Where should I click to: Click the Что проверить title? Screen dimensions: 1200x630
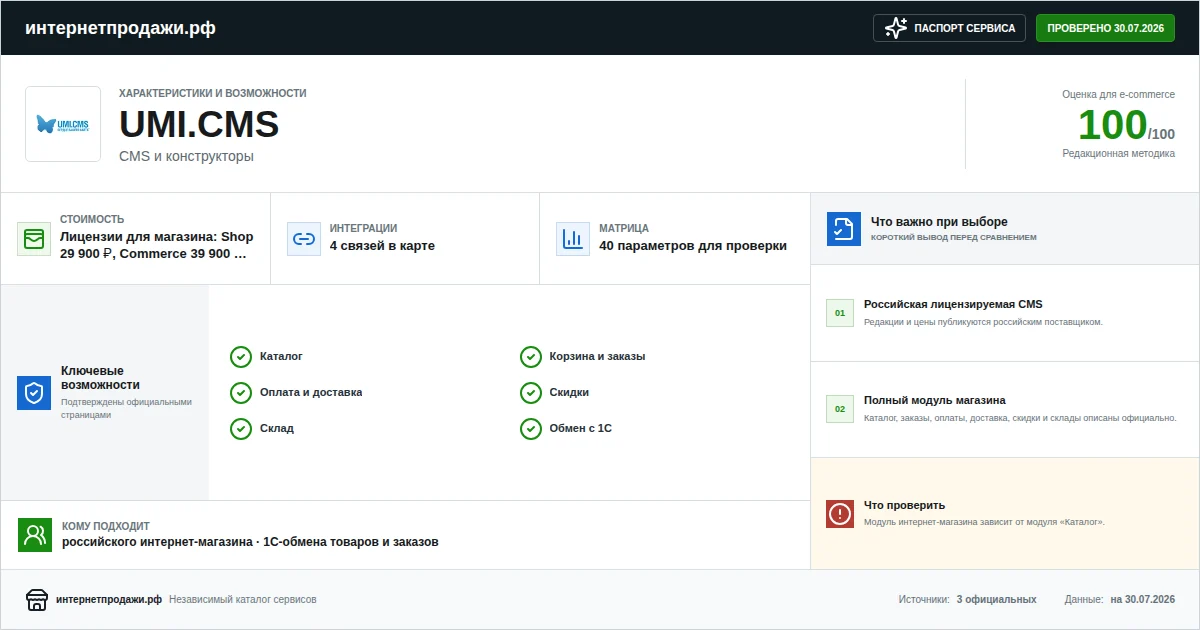[x=904, y=505]
